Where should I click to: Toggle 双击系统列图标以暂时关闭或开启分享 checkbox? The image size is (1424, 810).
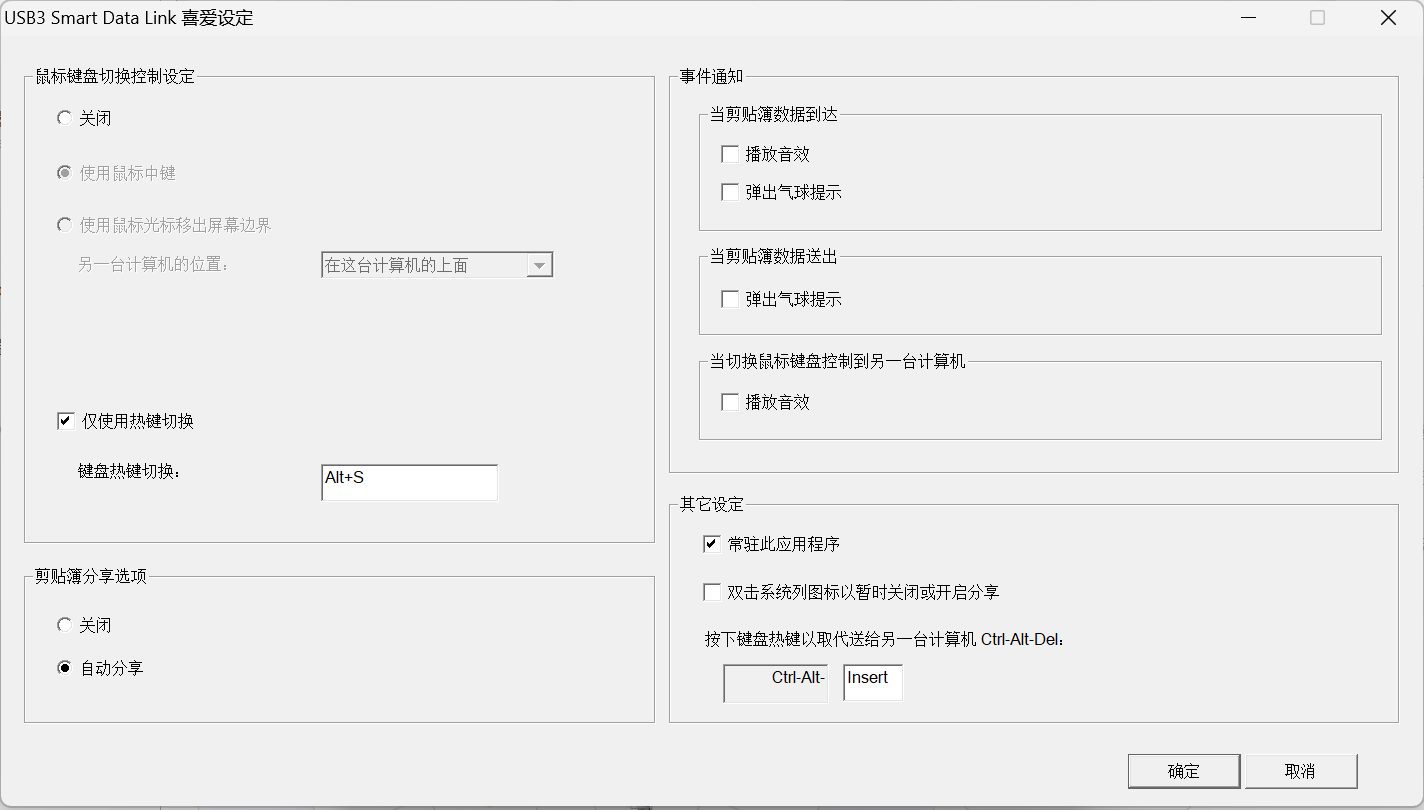click(x=712, y=592)
